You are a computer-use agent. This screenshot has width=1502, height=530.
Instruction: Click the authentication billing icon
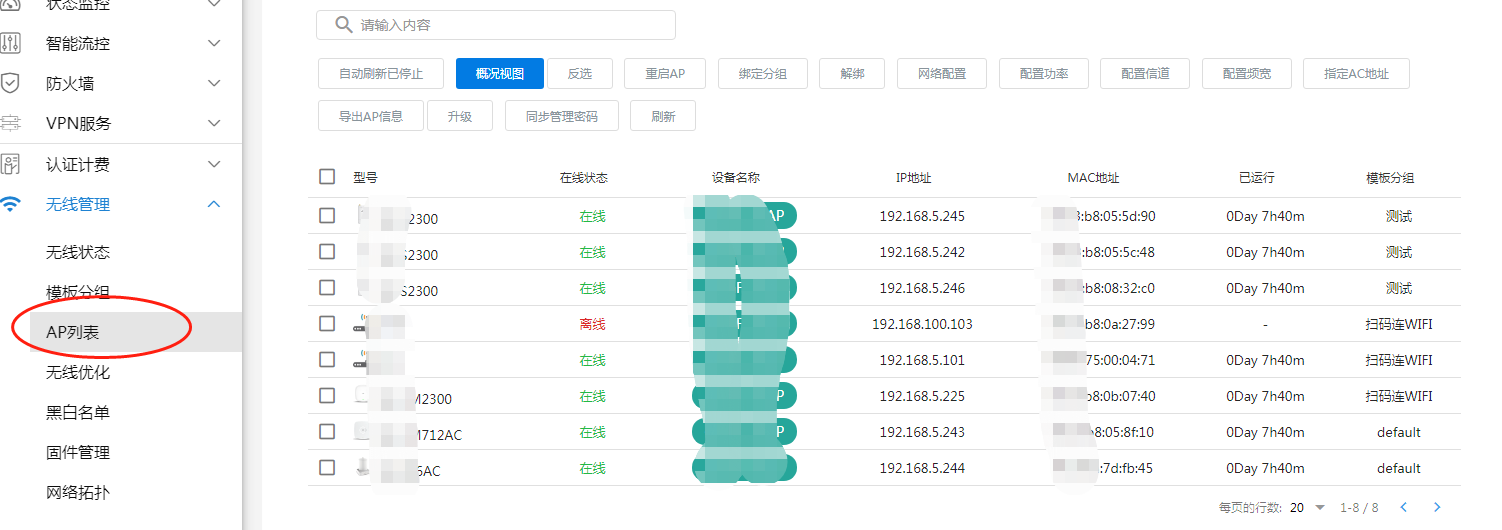click(x=11, y=164)
